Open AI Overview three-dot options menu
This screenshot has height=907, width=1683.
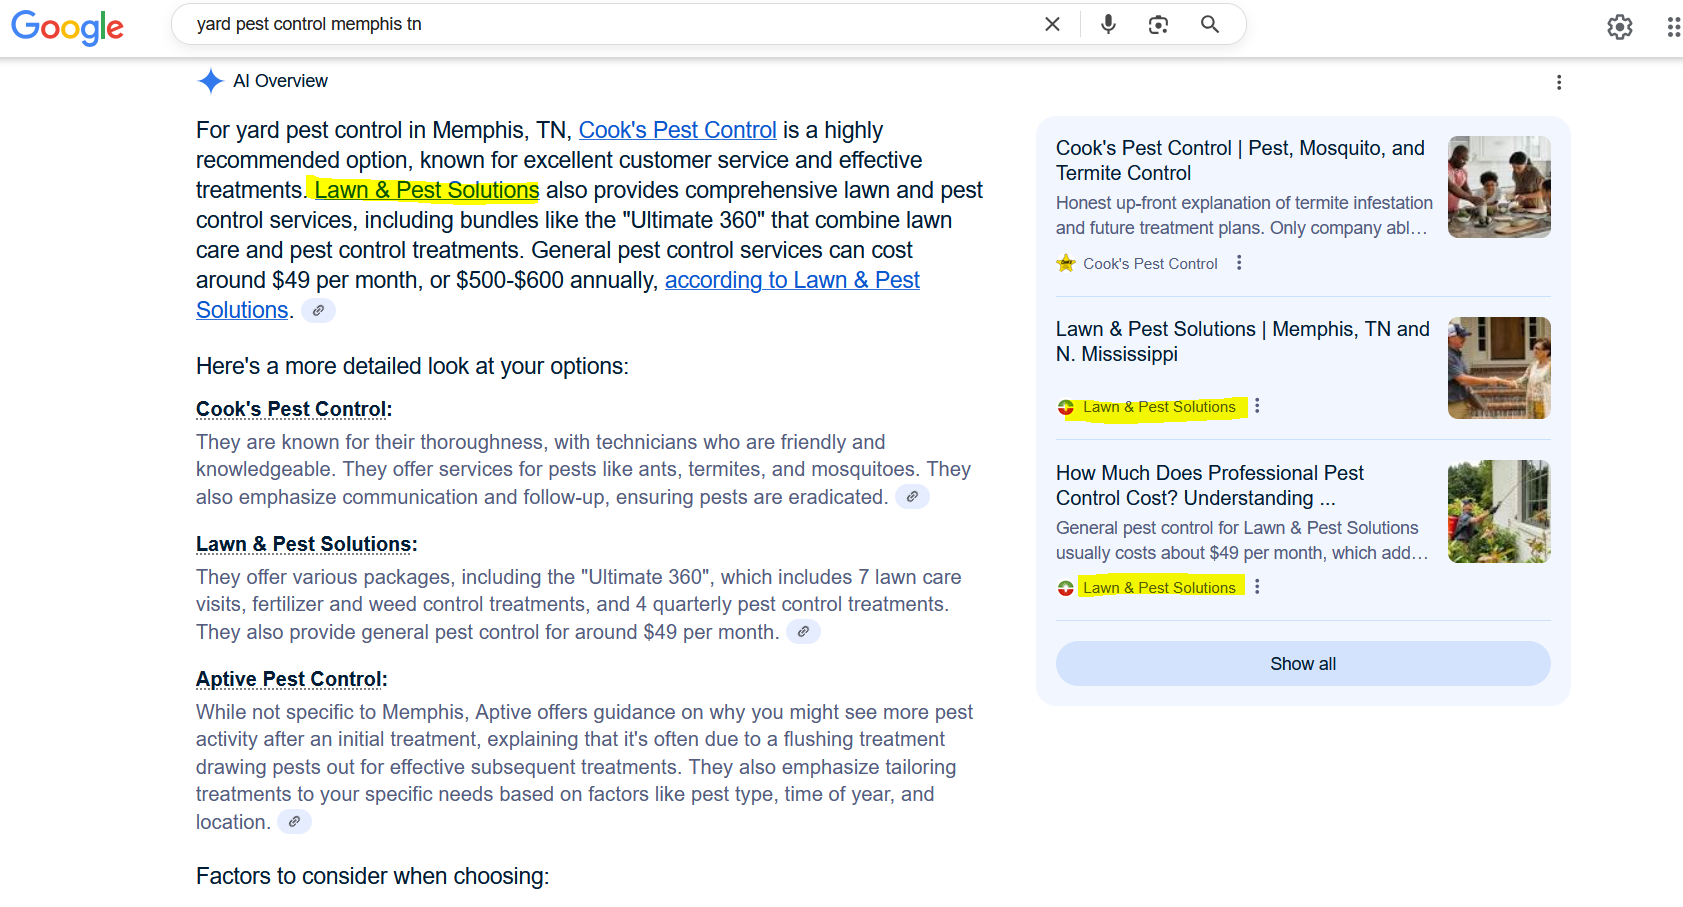click(1558, 83)
